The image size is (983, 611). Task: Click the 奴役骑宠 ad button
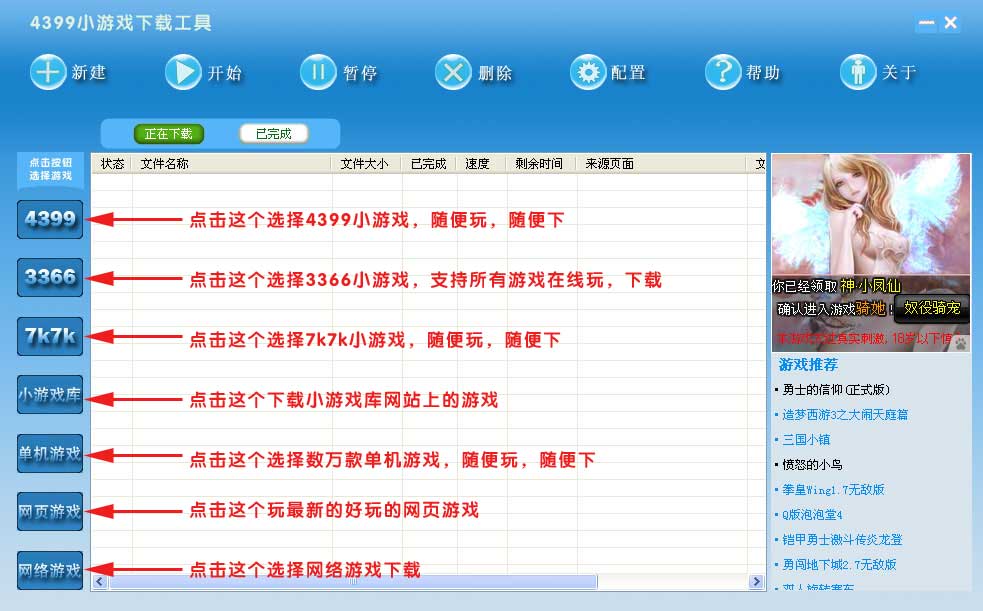pyautogui.click(x=932, y=308)
